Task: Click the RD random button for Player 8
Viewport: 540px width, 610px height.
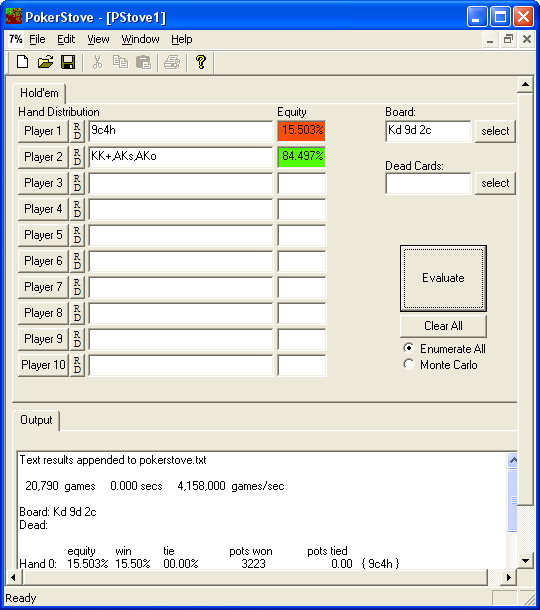Action: click(77, 313)
